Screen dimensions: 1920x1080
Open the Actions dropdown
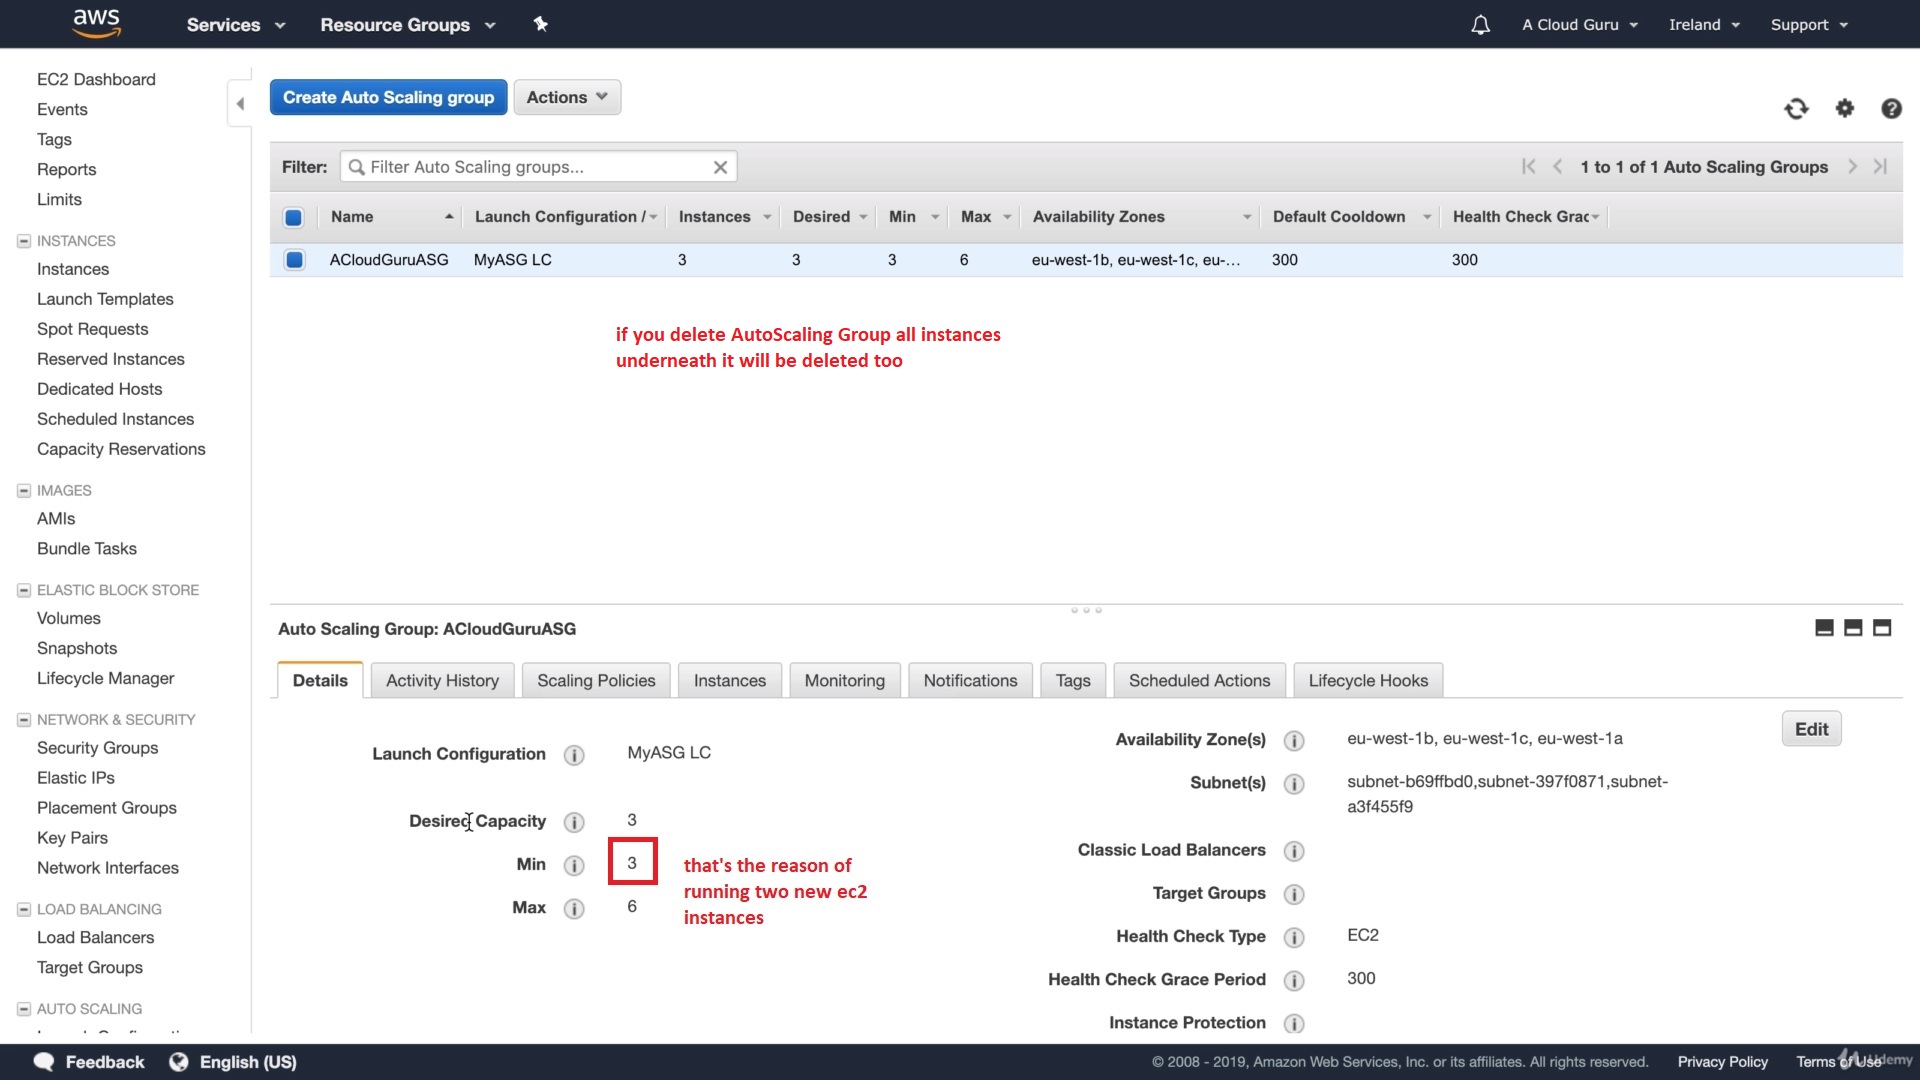(x=566, y=97)
